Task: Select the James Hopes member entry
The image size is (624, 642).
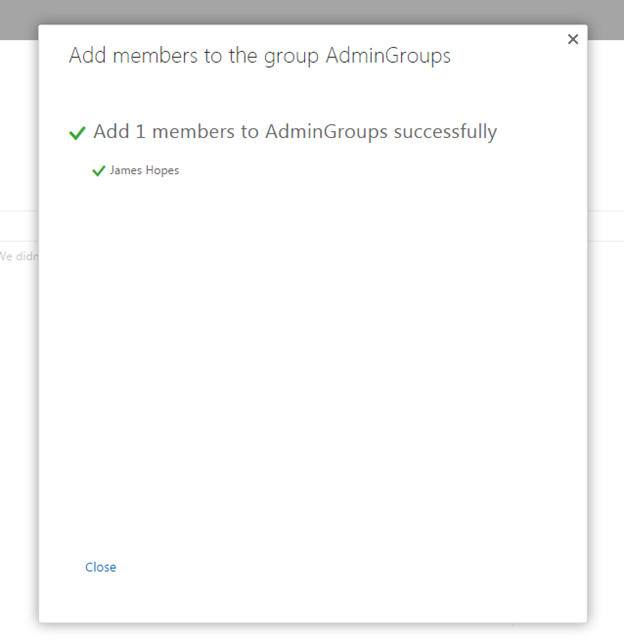Action: (x=144, y=171)
